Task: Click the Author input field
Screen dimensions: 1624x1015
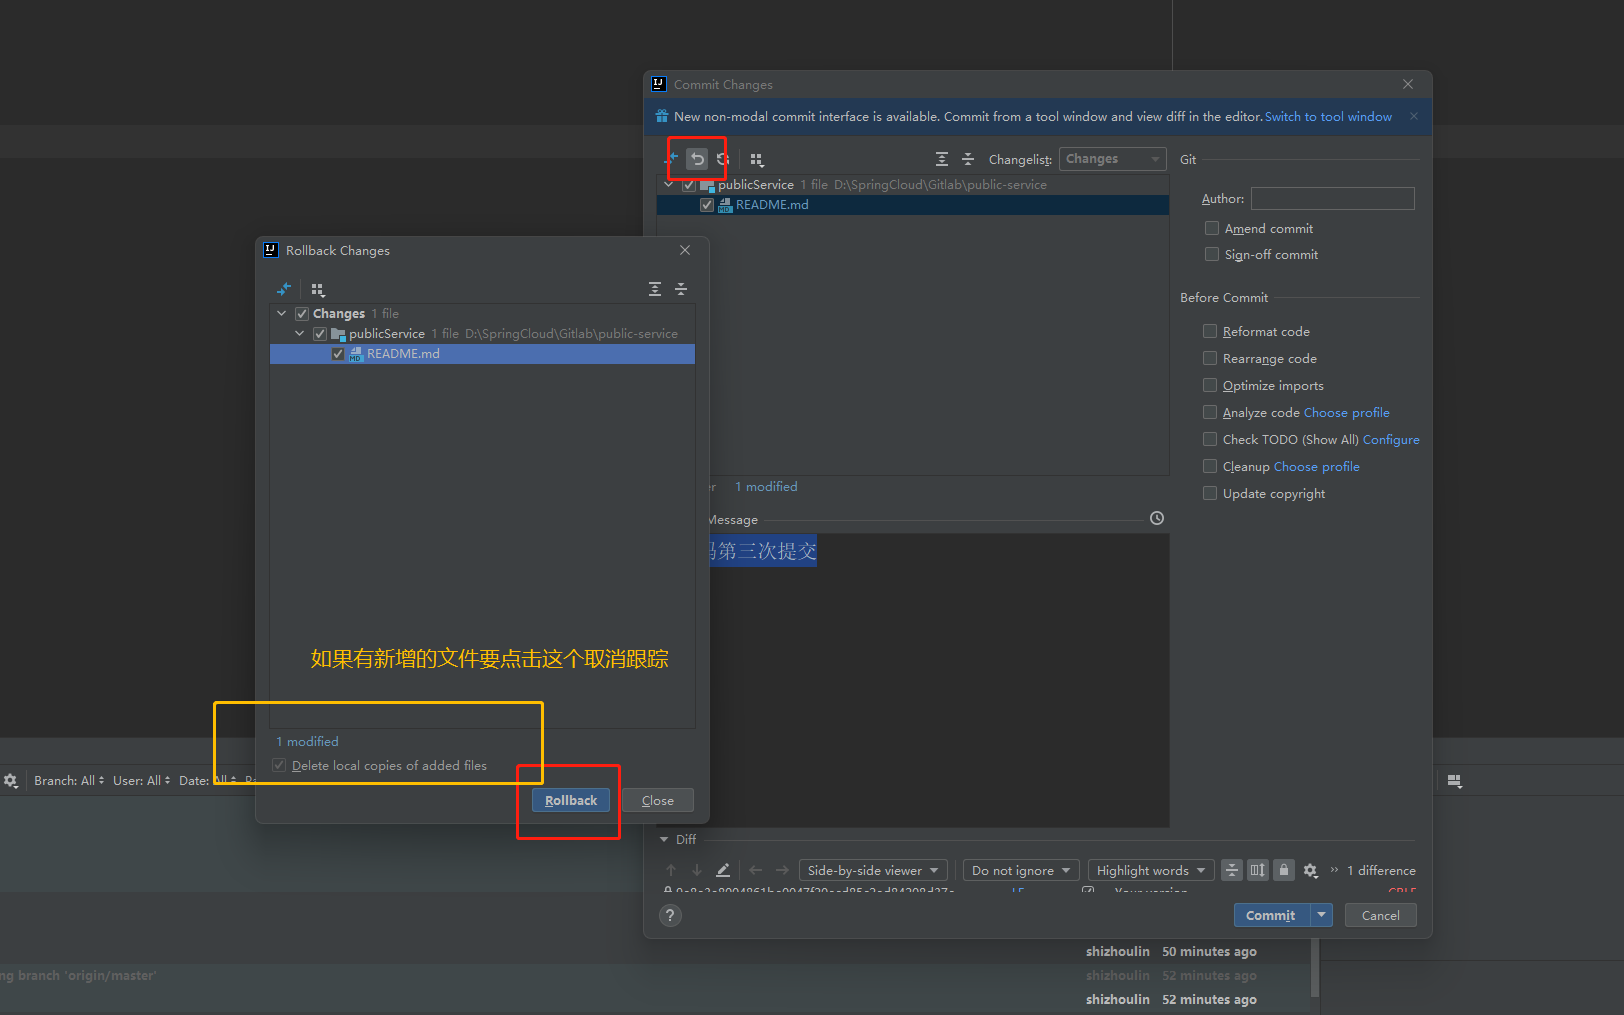Action: click(1333, 198)
